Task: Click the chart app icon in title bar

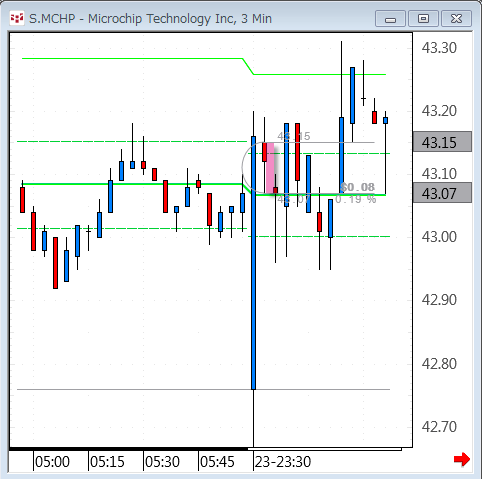Action: (x=17, y=18)
